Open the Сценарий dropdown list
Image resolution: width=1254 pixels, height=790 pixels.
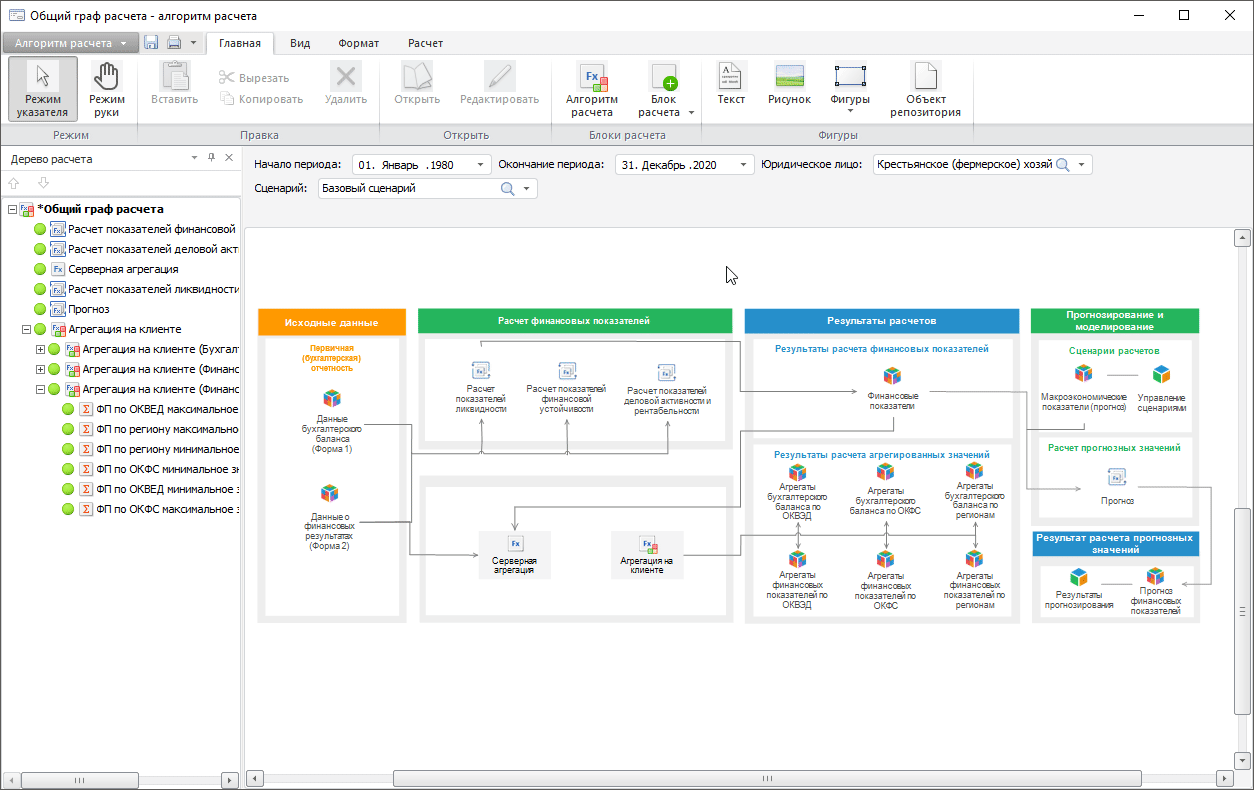[526, 188]
